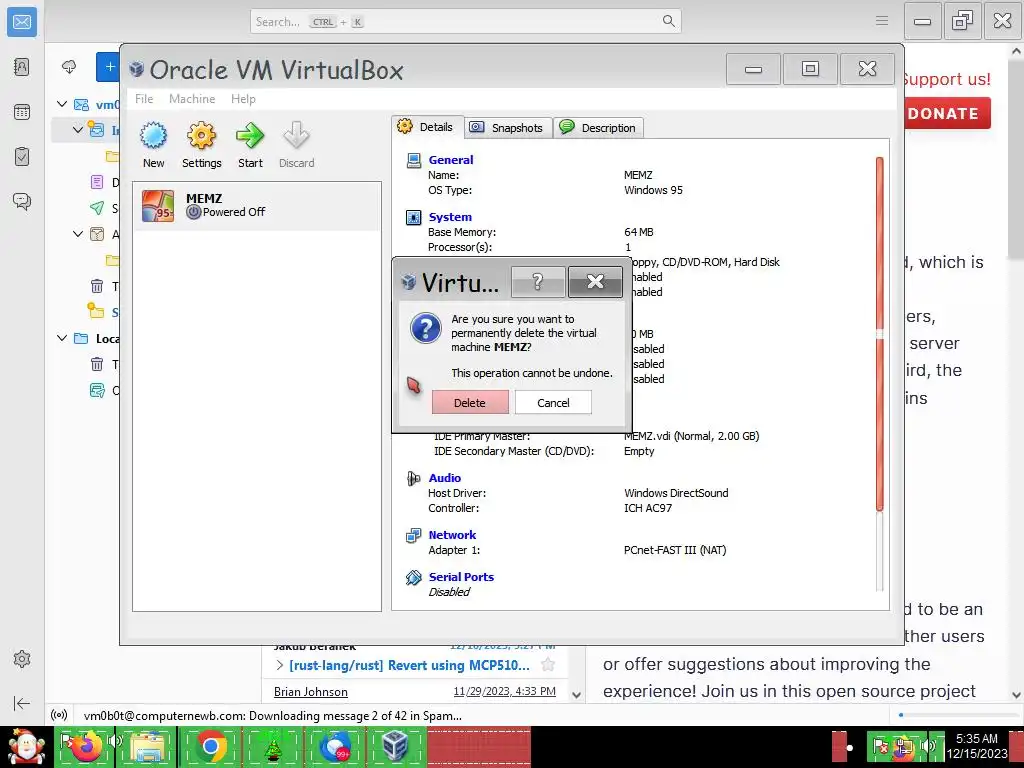Collapse the Archives folder chevron
Screen dimensions: 1024x768
(x=78, y=233)
